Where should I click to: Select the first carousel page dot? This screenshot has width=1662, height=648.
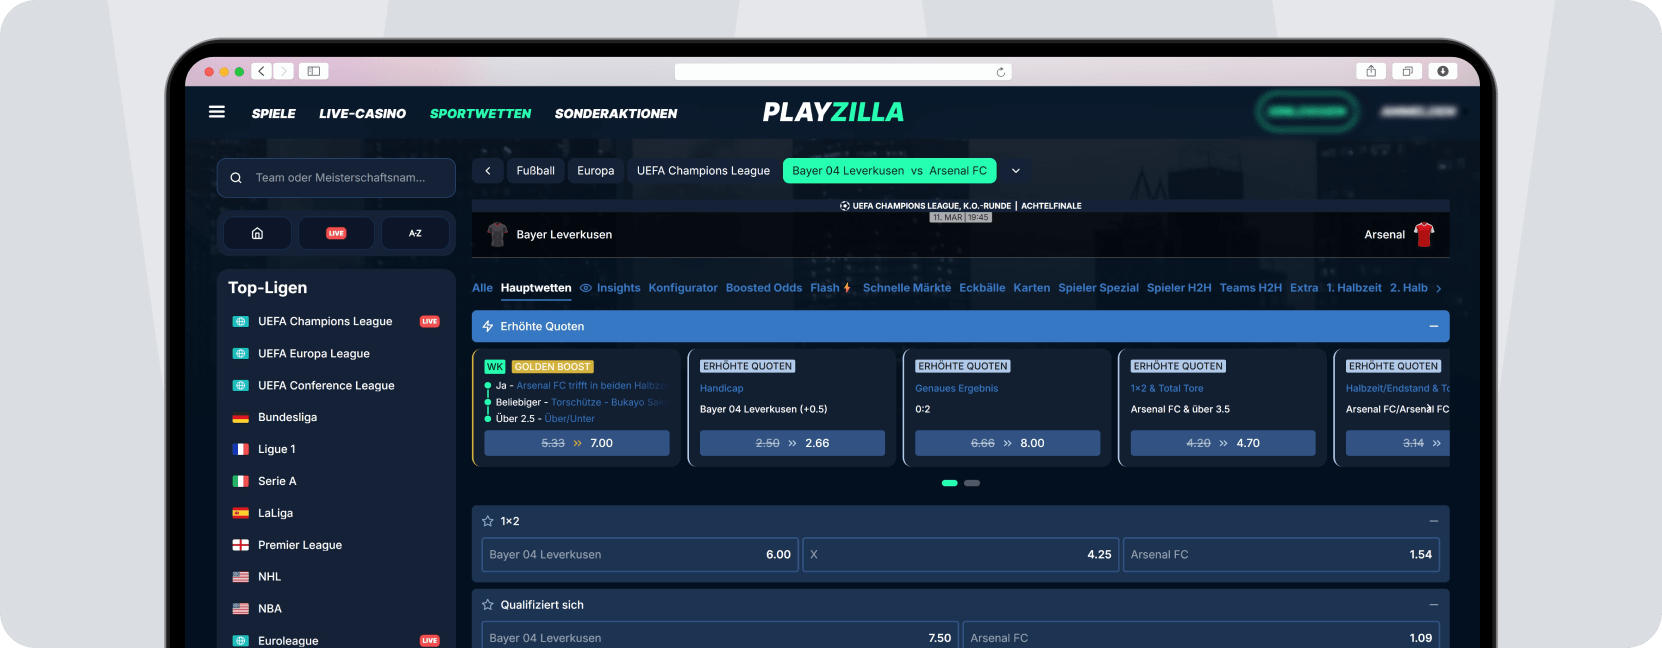[x=950, y=483]
